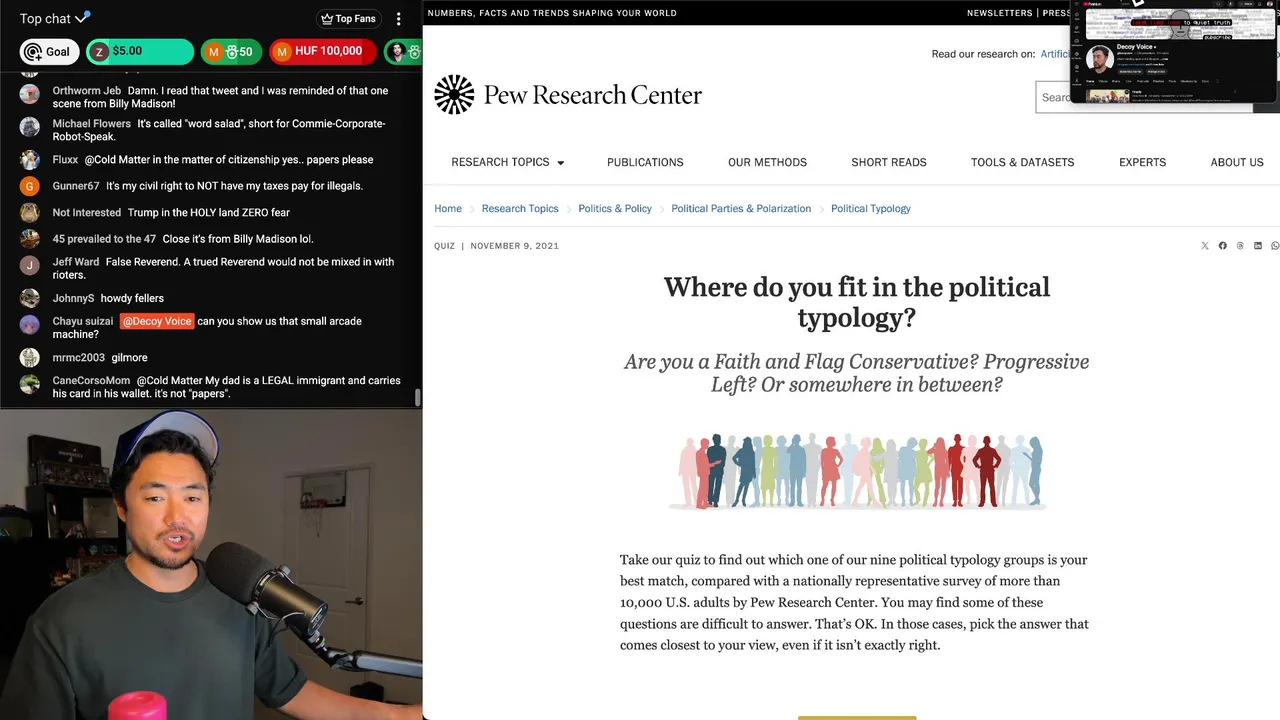The image size is (1280, 720).
Task: Open the Publications menu item
Action: (x=645, y=162)
